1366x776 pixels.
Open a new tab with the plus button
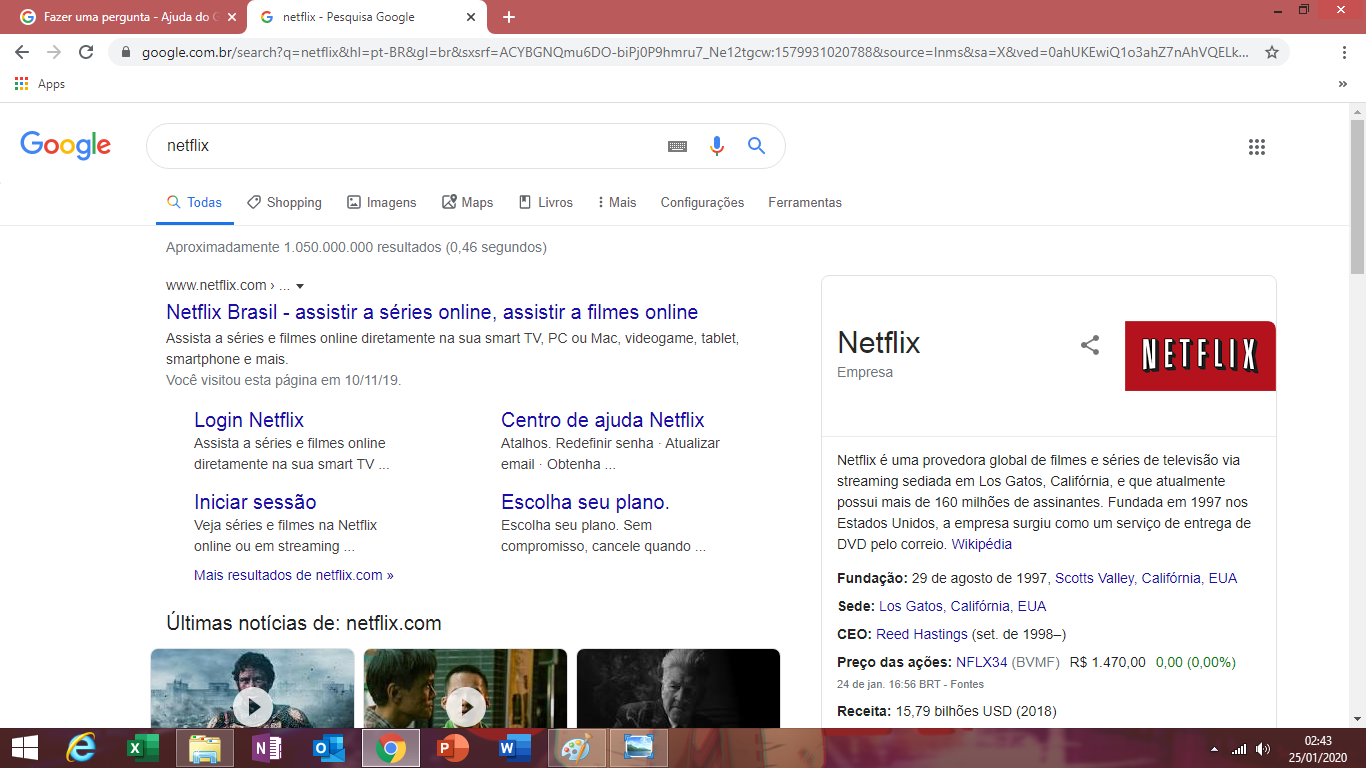[509, 17]
